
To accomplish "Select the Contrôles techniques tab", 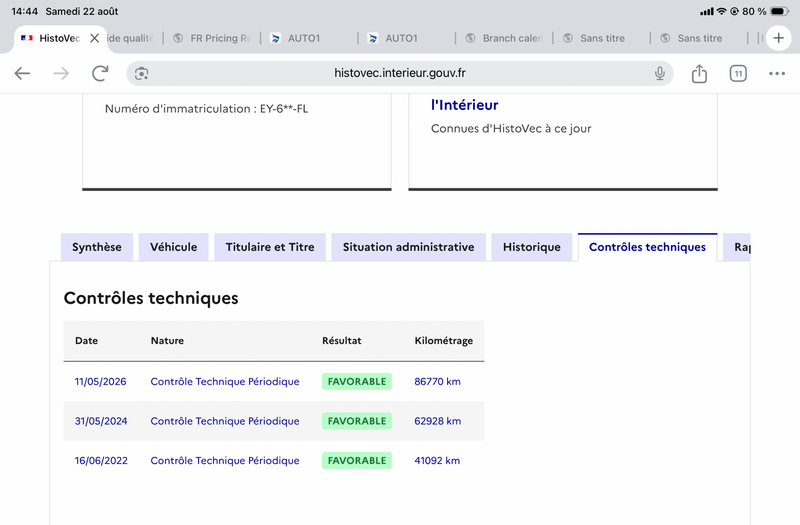I will (647, 247).
